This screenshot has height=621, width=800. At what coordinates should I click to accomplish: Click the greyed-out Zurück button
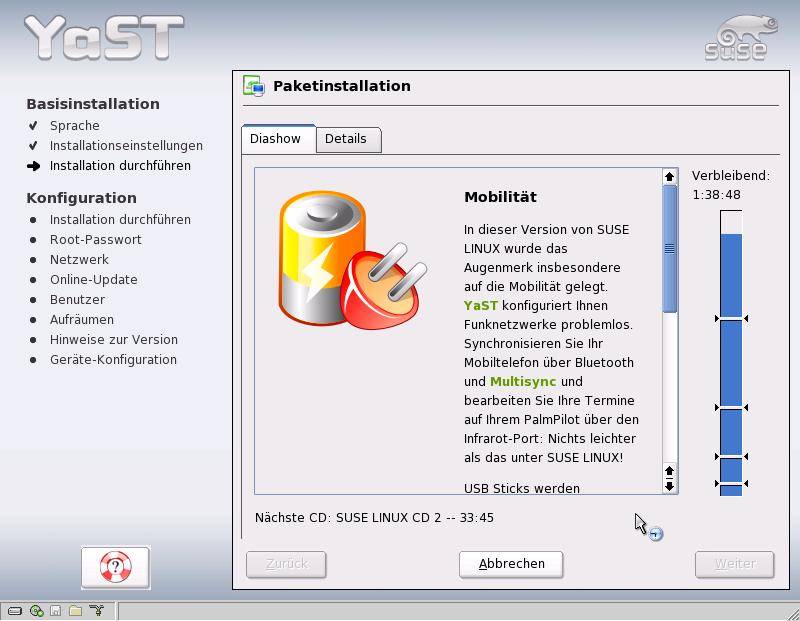click(x=286, y=564)
